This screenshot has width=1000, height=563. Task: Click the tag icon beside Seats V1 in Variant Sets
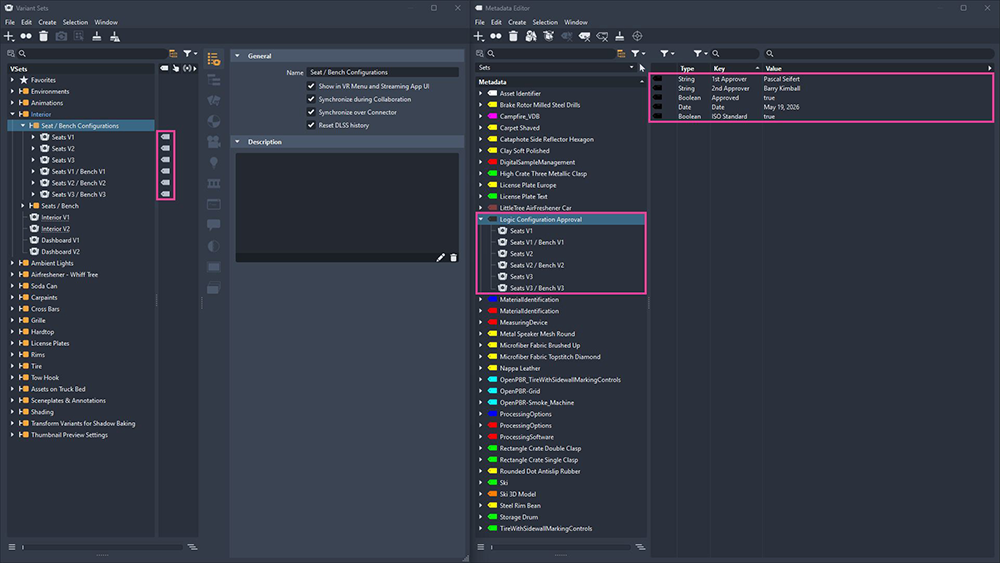click(166, 137)
